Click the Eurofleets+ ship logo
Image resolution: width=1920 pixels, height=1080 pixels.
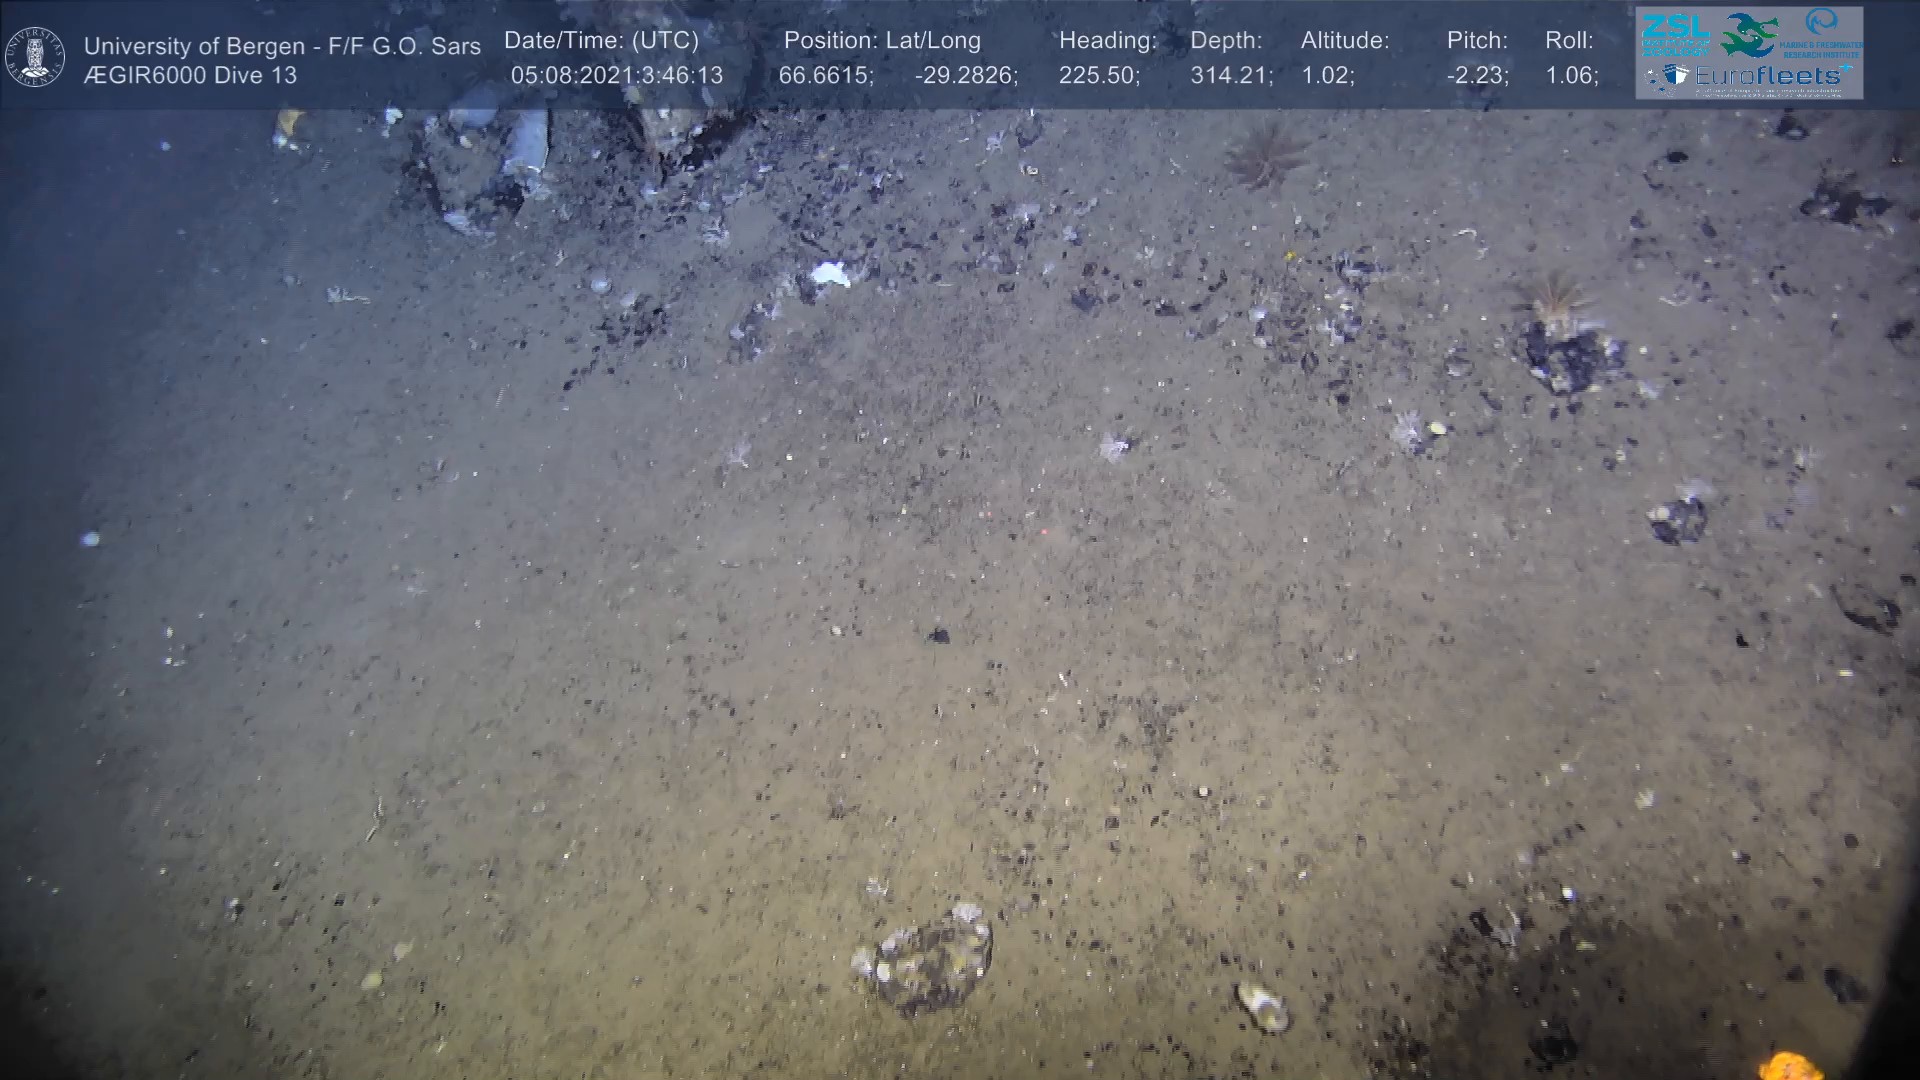pyautogui.click(x=1668, y=77)
